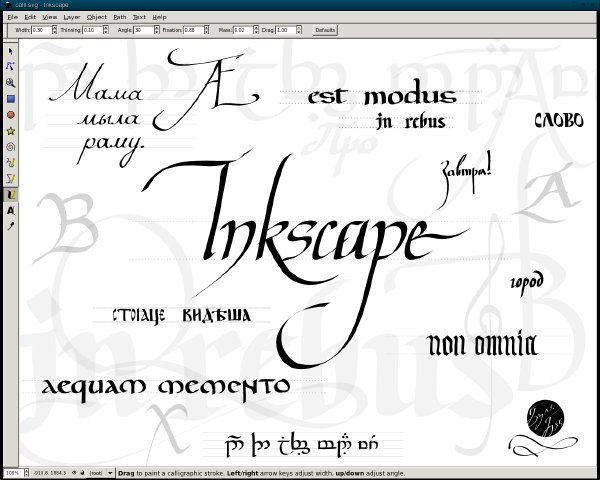Image resolution: width=600 pixels, height=480 pixels.
Task: Click the Thinning value field
Action: (x=91, y=31)
